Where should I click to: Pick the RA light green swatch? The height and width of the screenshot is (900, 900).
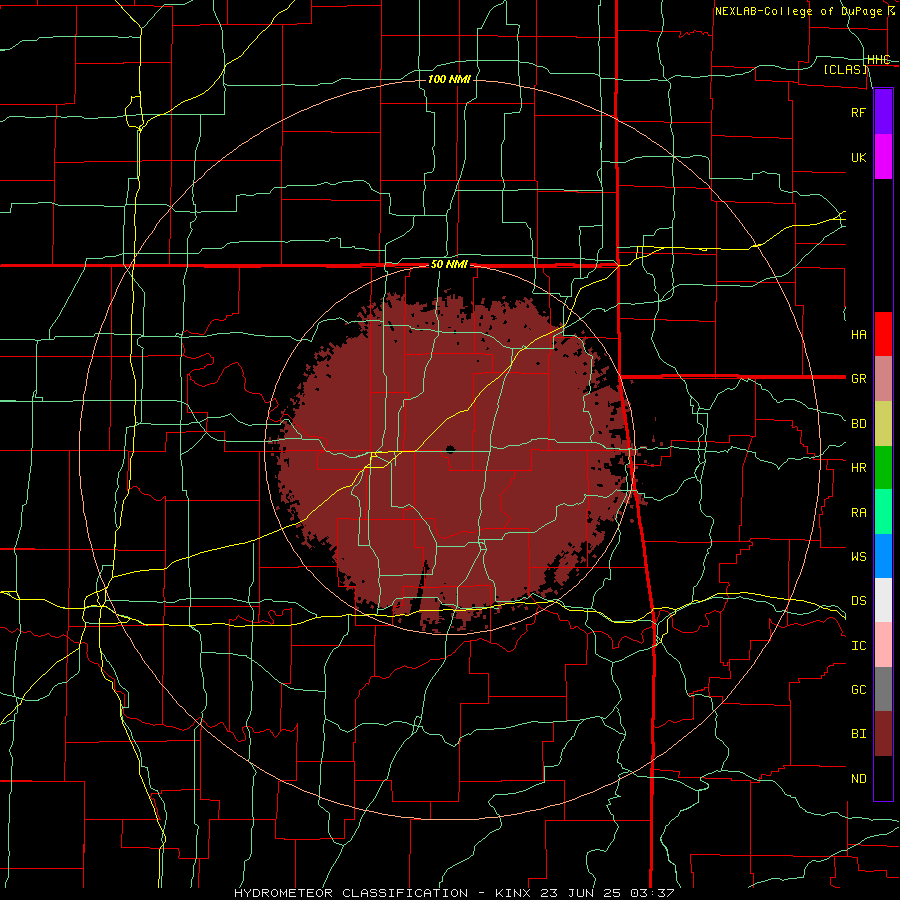coord(883,512)
